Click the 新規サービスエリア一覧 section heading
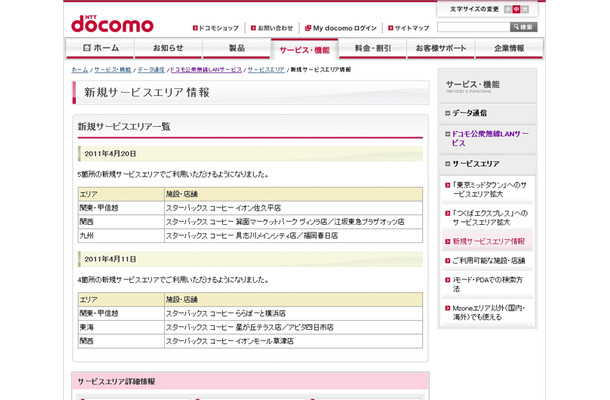Screen dimensions: 610x400 pos(124,126)
